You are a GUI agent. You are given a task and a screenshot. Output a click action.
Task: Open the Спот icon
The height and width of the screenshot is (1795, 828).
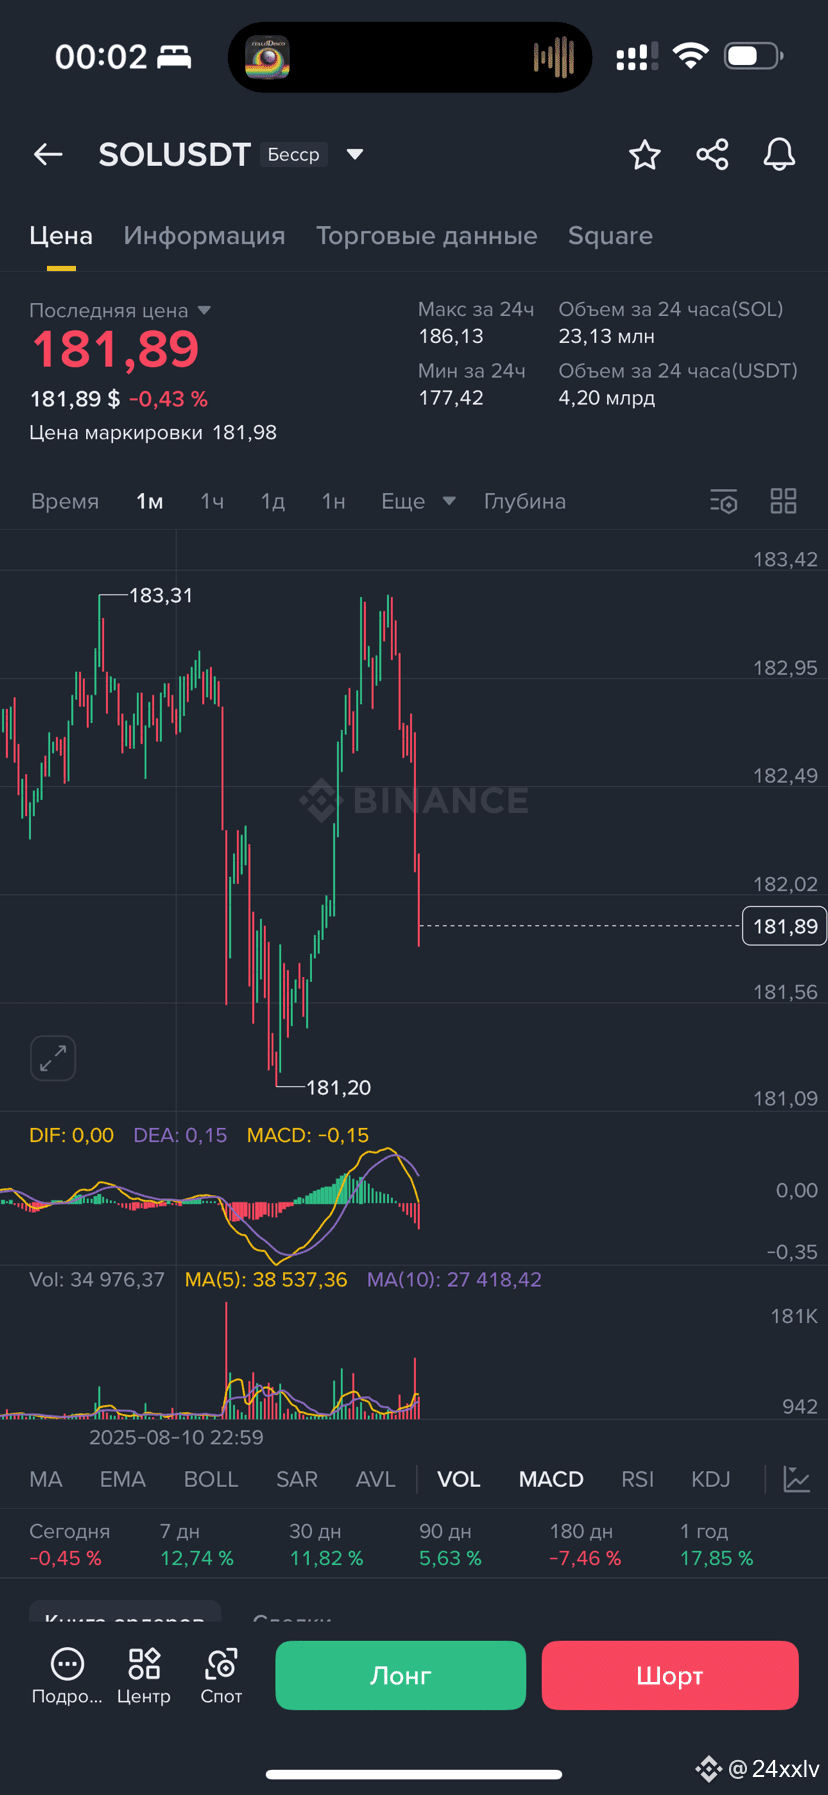click(221, 1675)
